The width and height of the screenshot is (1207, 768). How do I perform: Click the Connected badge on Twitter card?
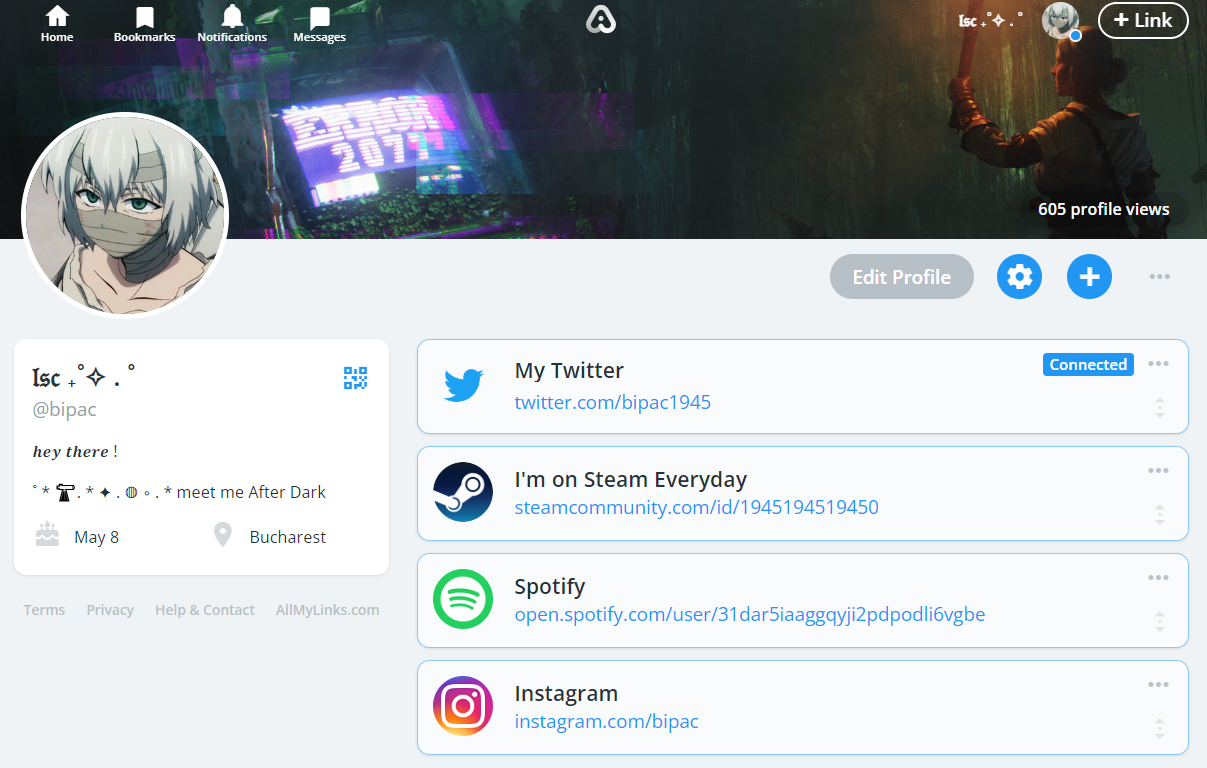click(x=1088, y=365)
